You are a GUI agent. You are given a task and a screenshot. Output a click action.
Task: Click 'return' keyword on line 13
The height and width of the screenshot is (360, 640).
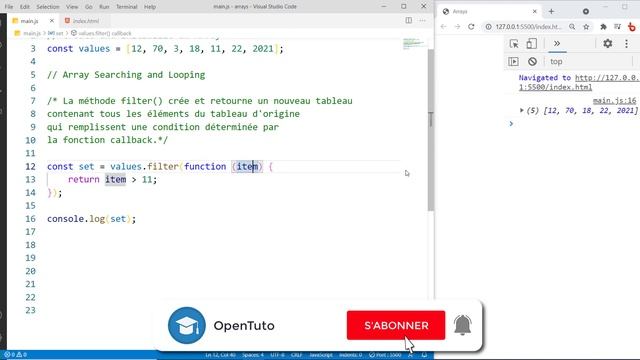(84, 180)
